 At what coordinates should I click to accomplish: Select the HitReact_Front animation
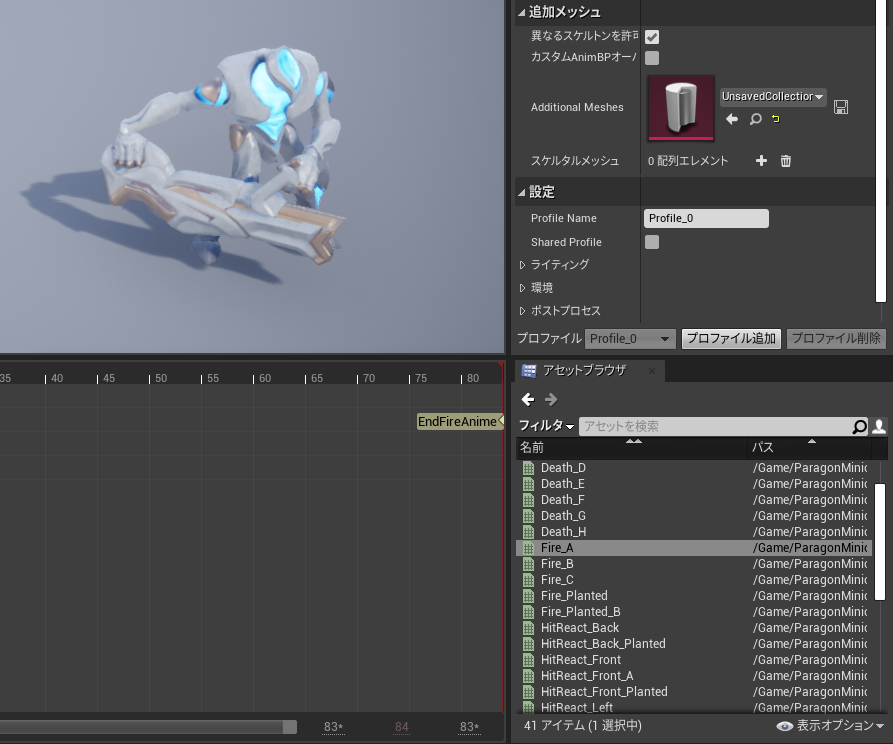click(694, 660)
